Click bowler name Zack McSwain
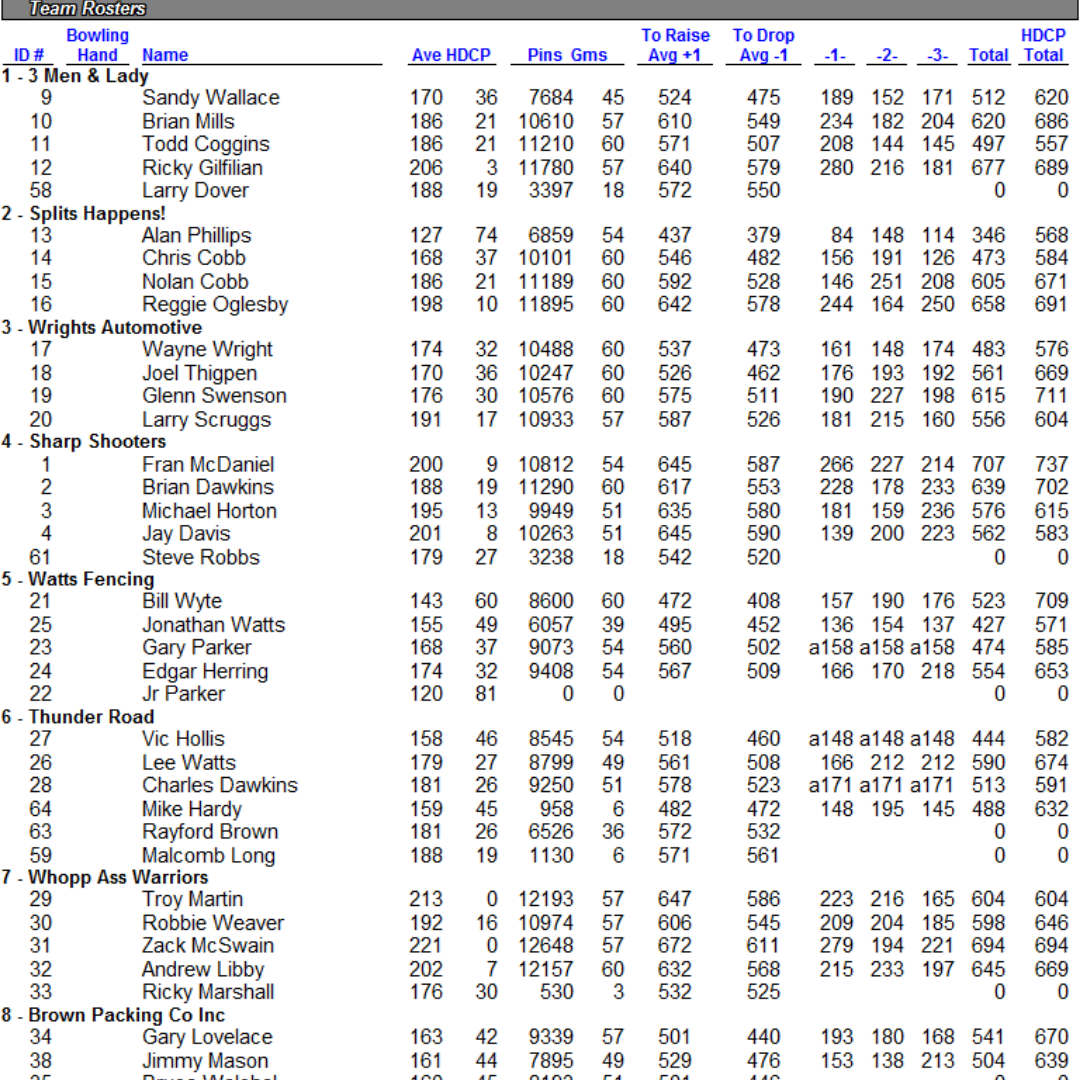 (x=207, y=946)
